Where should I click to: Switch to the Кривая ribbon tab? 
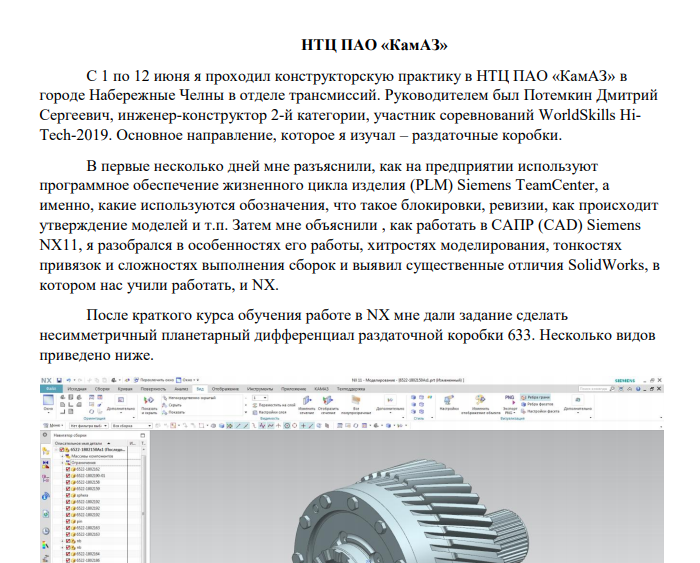point(125,389)
